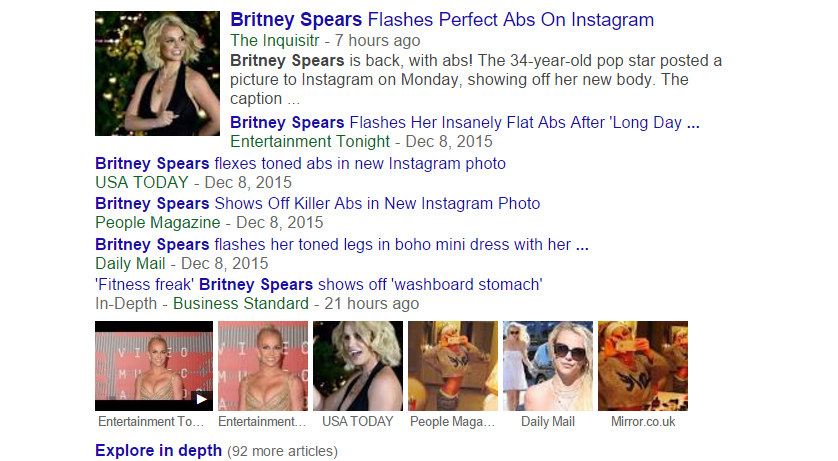Click the 'Mirror.co.uk' caption under thumbnail

(643, 422)
